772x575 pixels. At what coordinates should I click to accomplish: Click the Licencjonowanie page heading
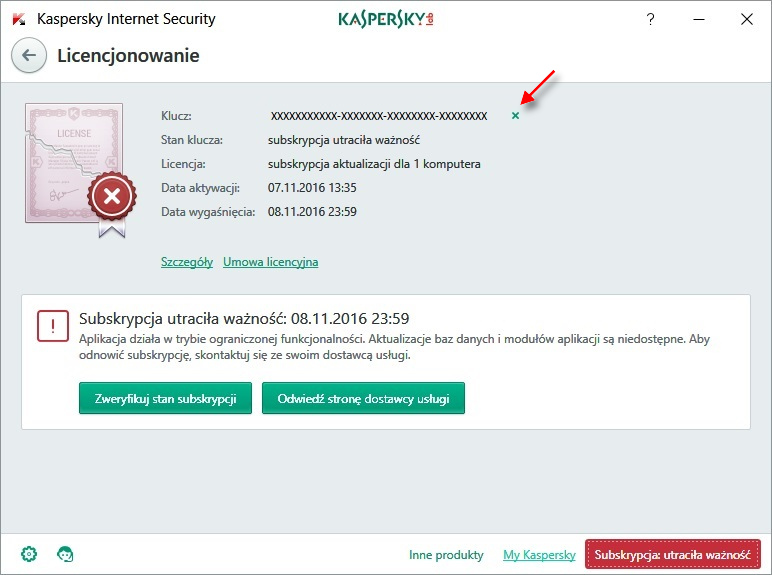[129, 56]
